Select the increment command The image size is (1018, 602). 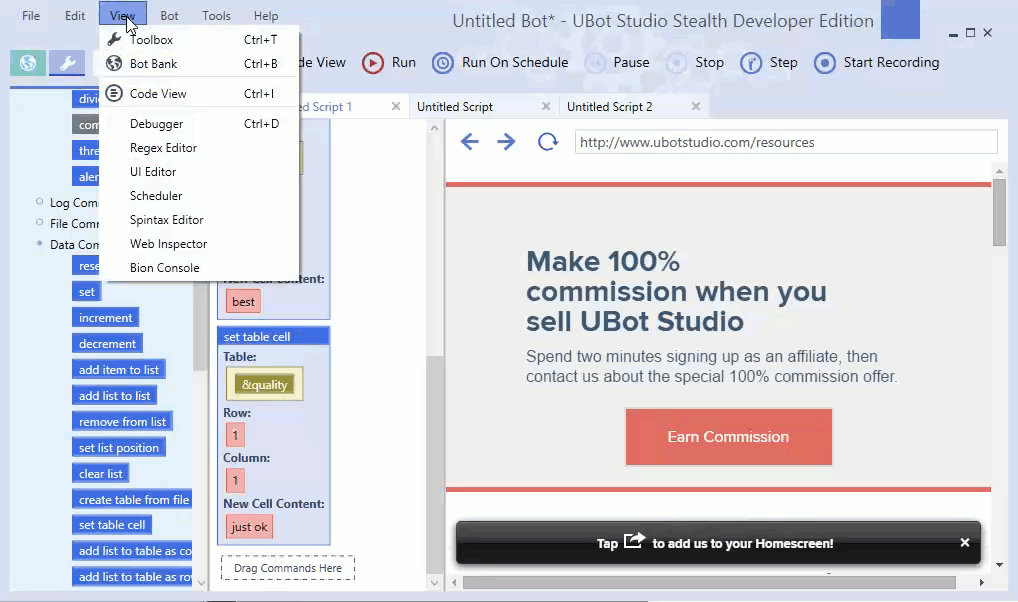[105, 318]
